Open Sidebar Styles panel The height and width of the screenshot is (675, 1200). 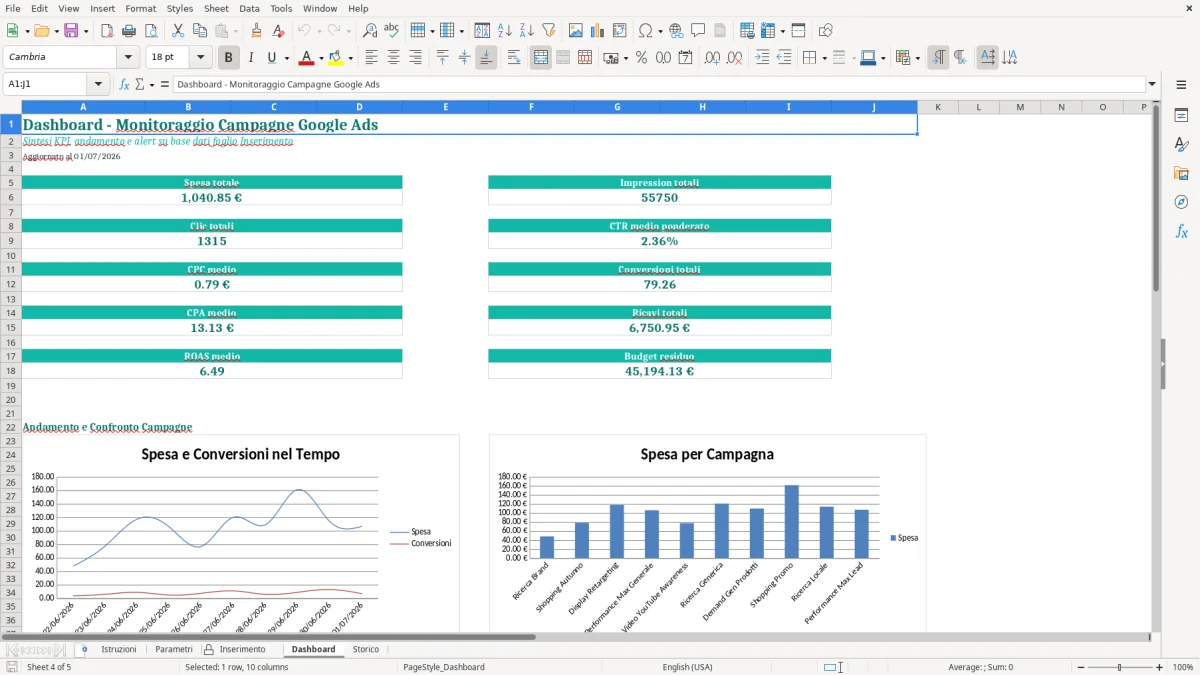tap(1181, 145)
